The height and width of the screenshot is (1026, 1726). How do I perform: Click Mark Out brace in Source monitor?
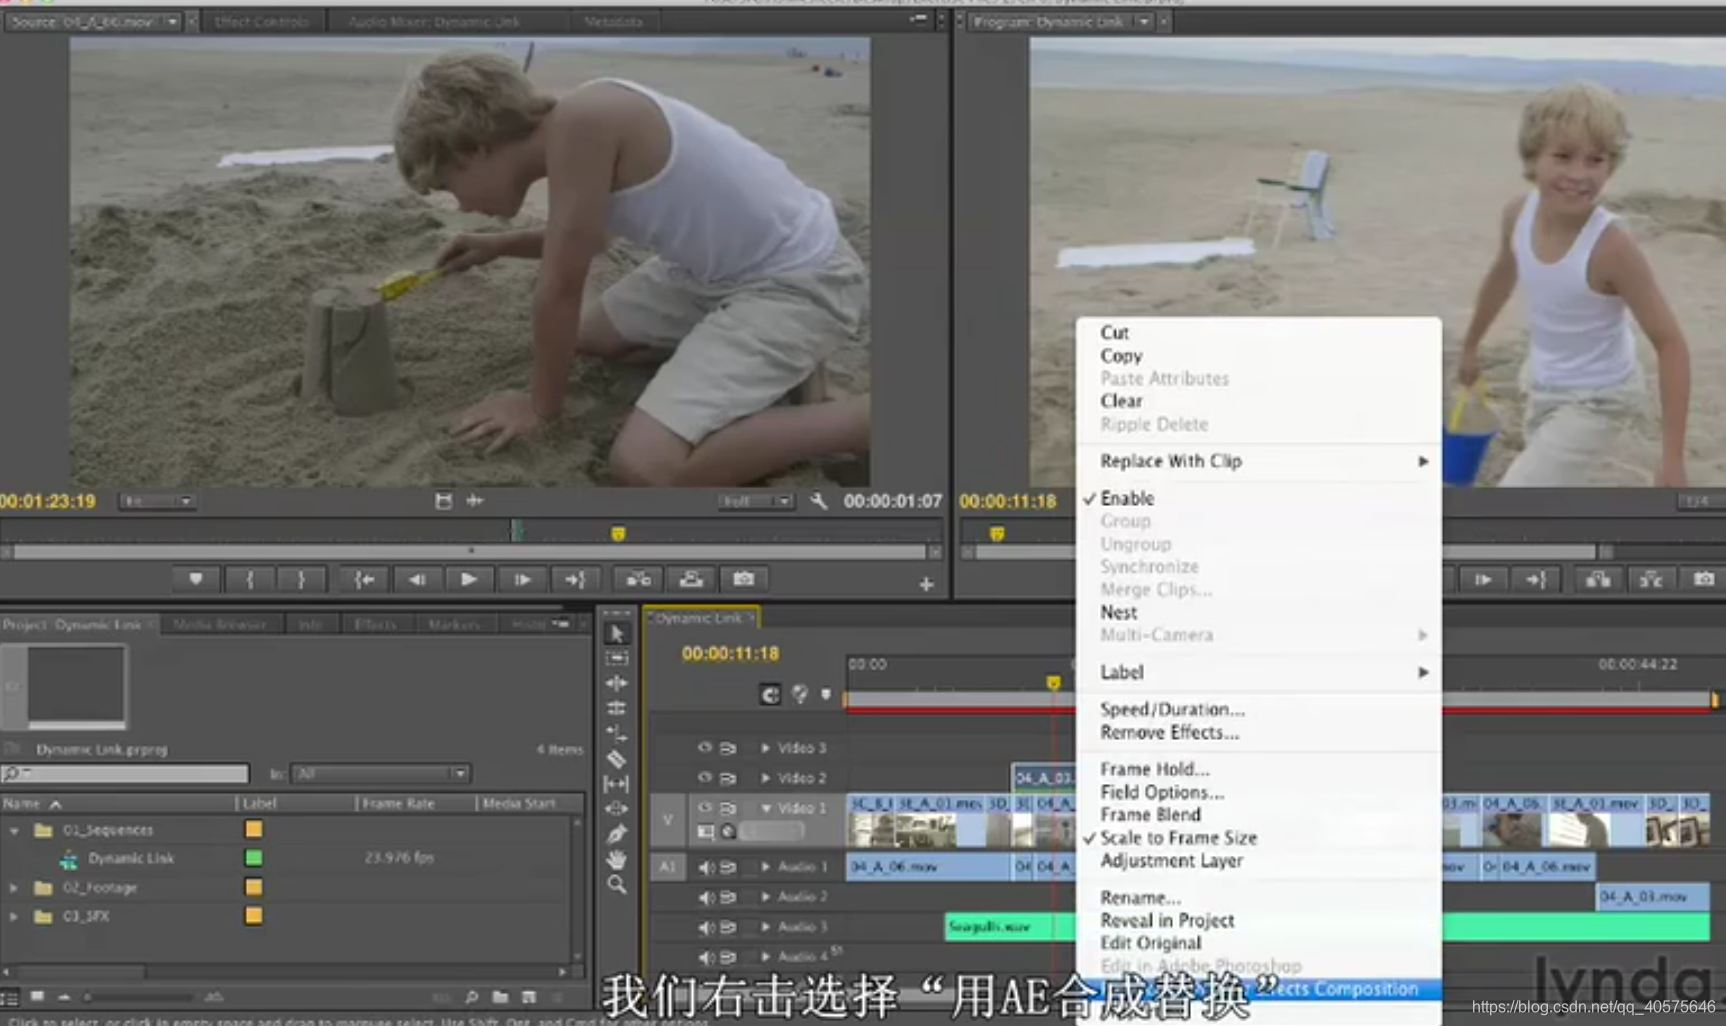301,579
